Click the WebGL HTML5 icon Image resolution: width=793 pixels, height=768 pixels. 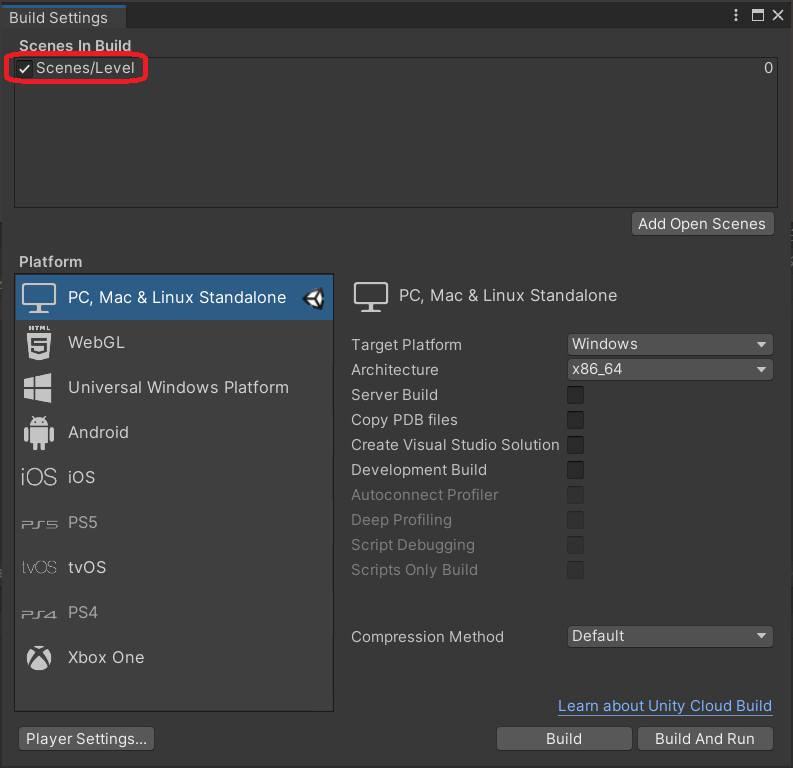point(39,342)
